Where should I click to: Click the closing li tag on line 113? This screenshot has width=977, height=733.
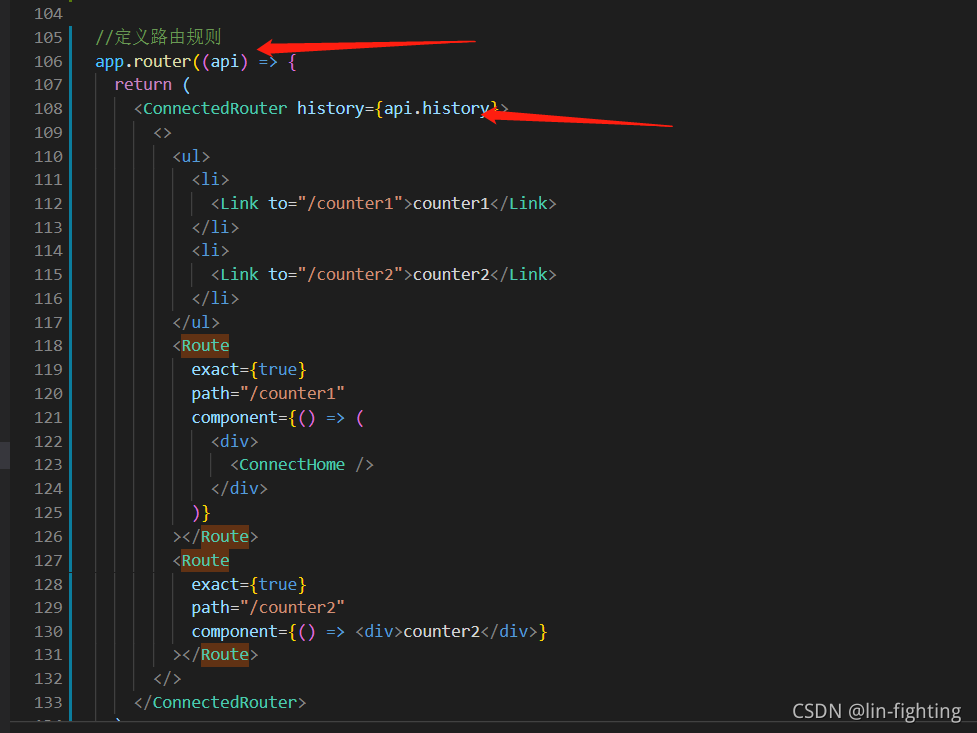click(x=216, y=227)
